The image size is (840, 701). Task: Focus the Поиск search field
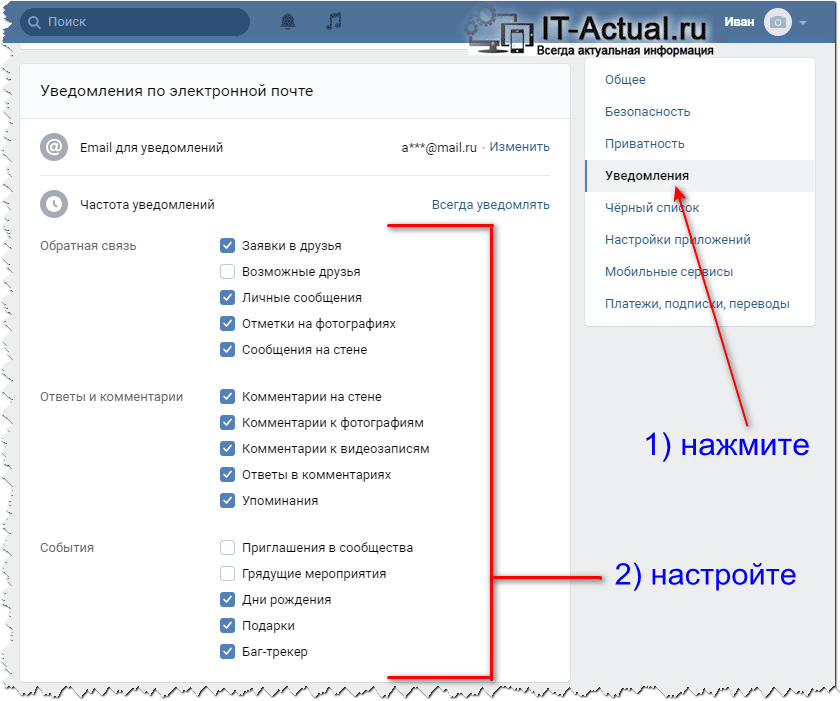(x=135, y=22)
